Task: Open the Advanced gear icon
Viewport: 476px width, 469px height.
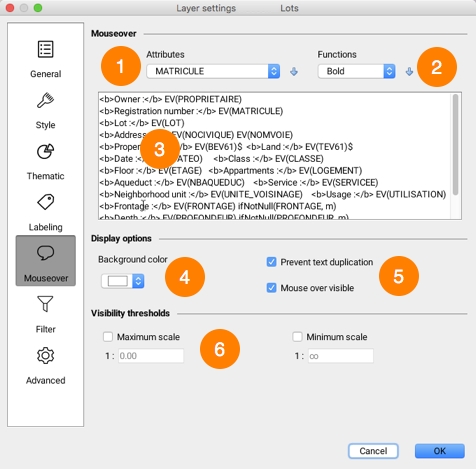Action: pos(45,355)
